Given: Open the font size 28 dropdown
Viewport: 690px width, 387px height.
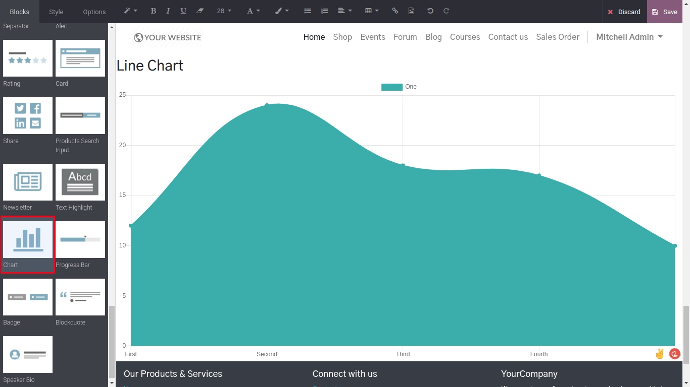Looking at the screenshot, I should (x=224, y=11).
